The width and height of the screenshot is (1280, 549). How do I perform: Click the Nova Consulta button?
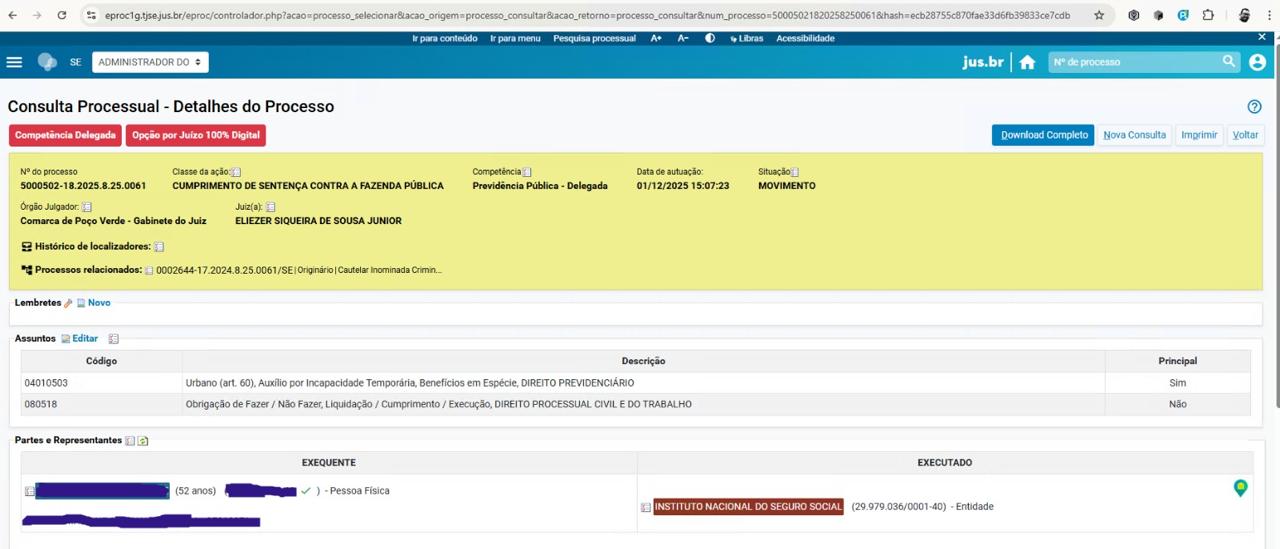tap(1134, 135)
